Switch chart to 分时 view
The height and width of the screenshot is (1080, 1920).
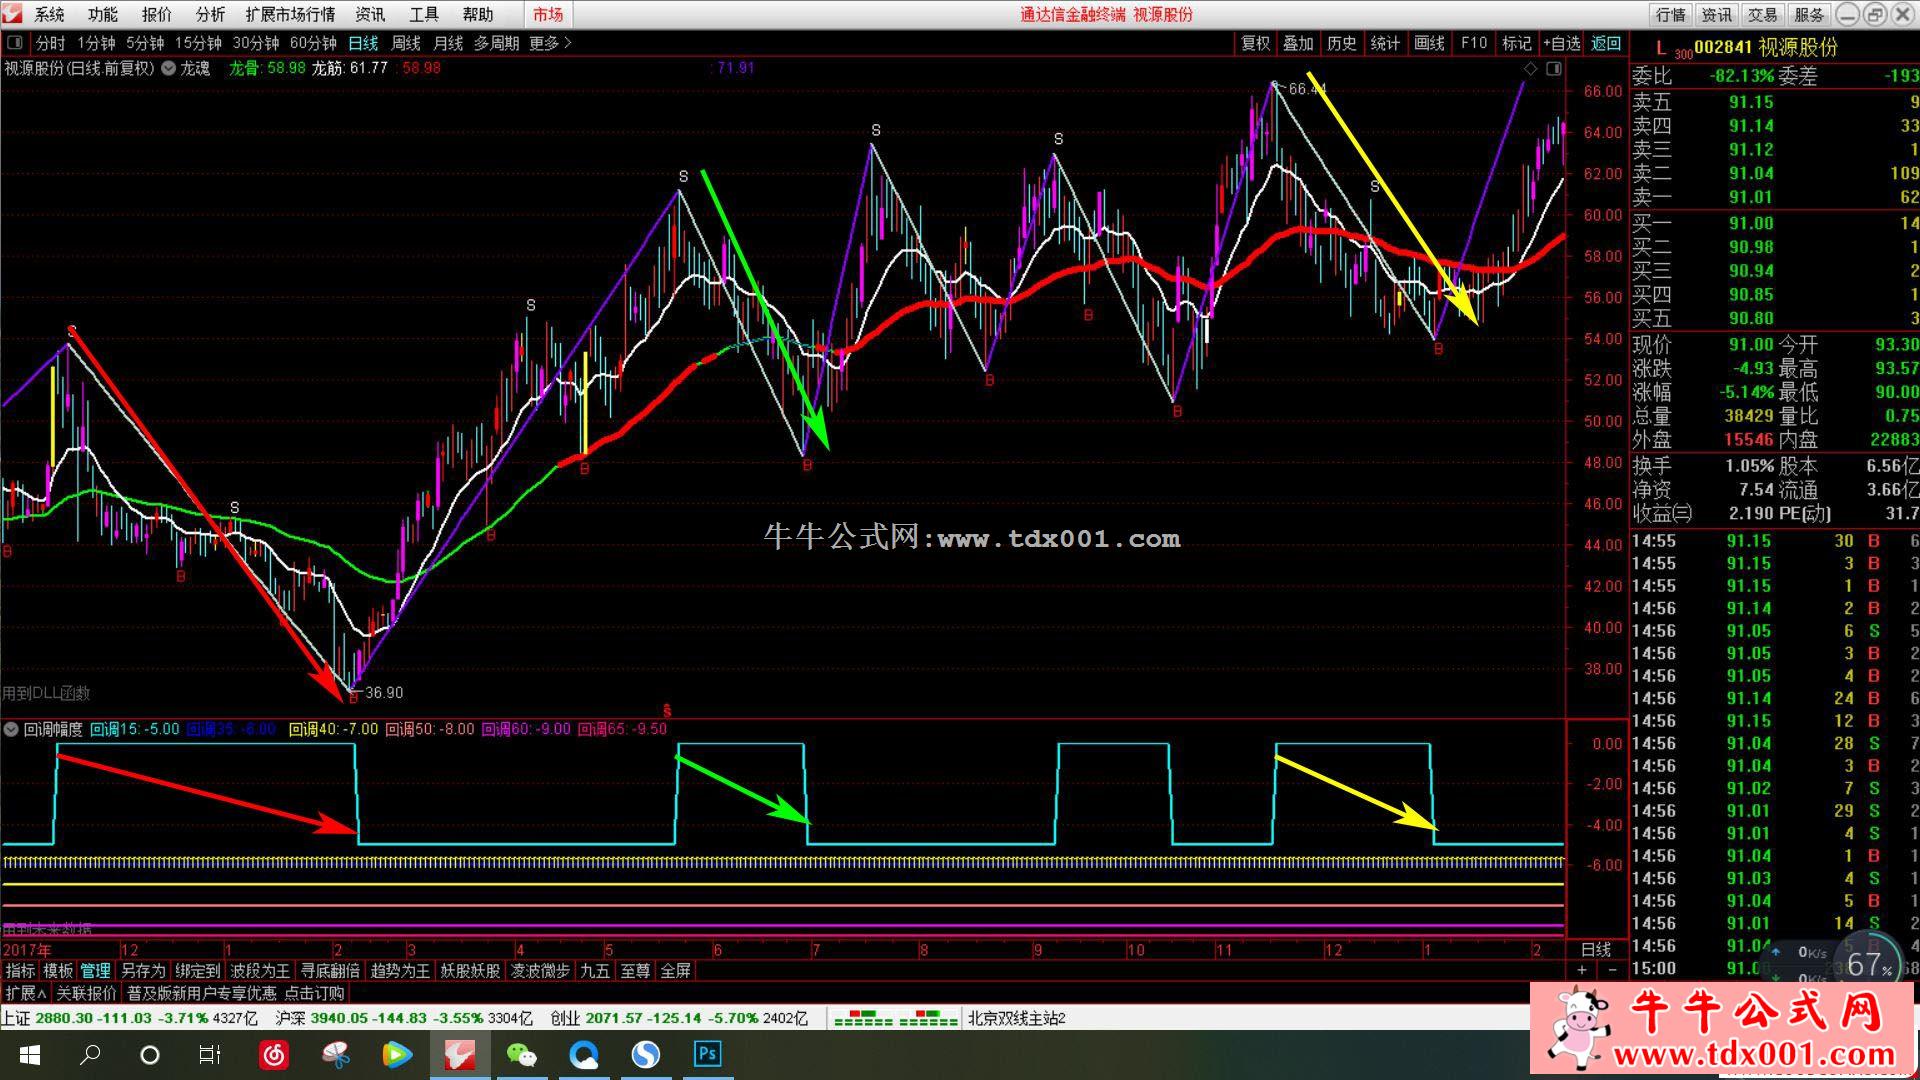[50, 43]
